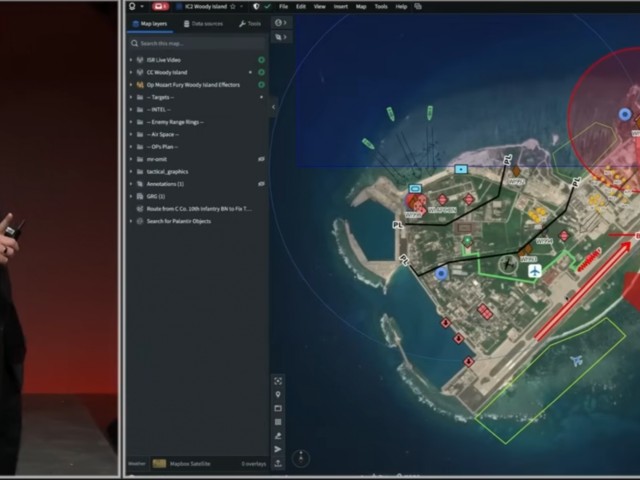Select the annotate draw pencil tool
The image size is (640, 480).
tap(278, 436)
